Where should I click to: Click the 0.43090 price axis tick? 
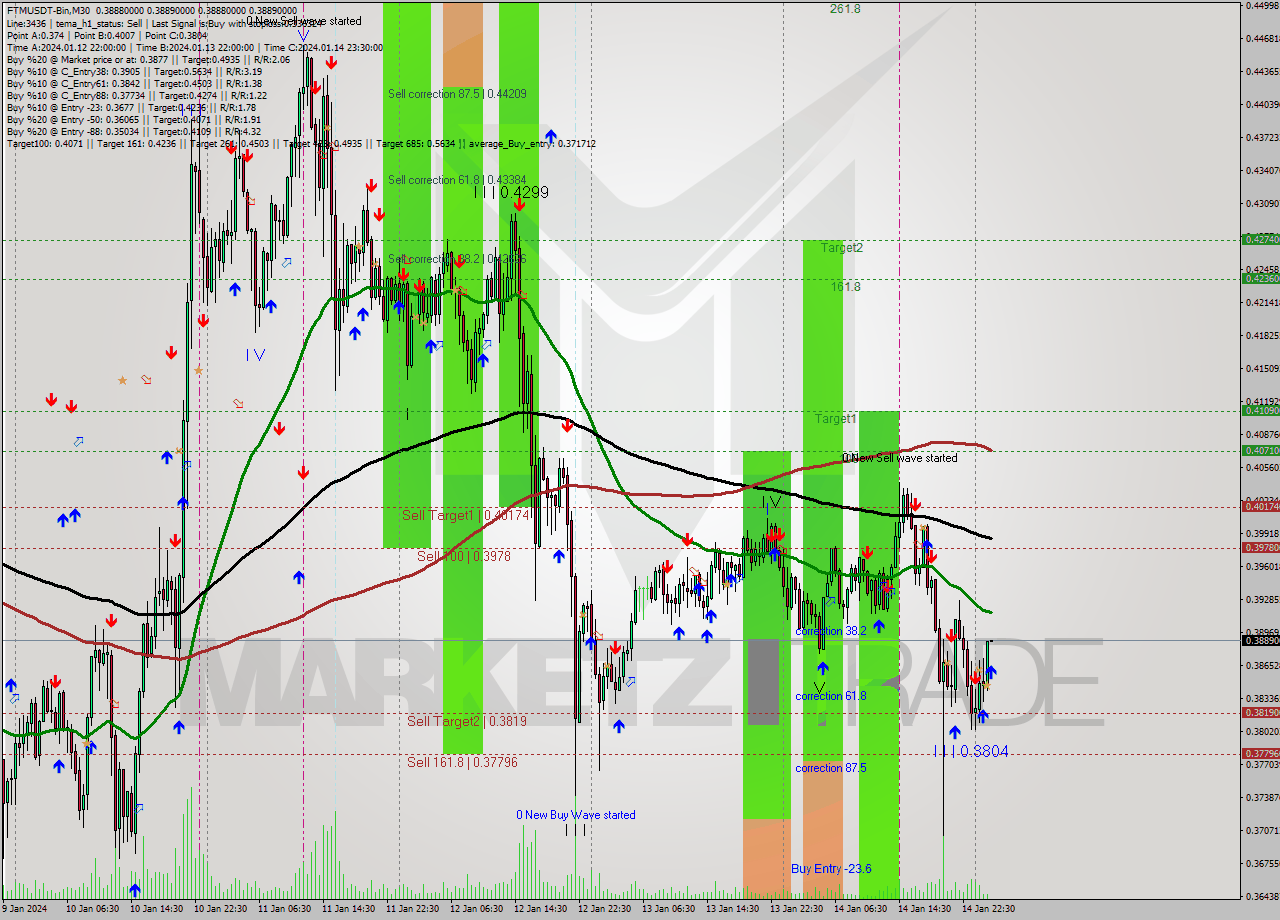coord(1262,203)
